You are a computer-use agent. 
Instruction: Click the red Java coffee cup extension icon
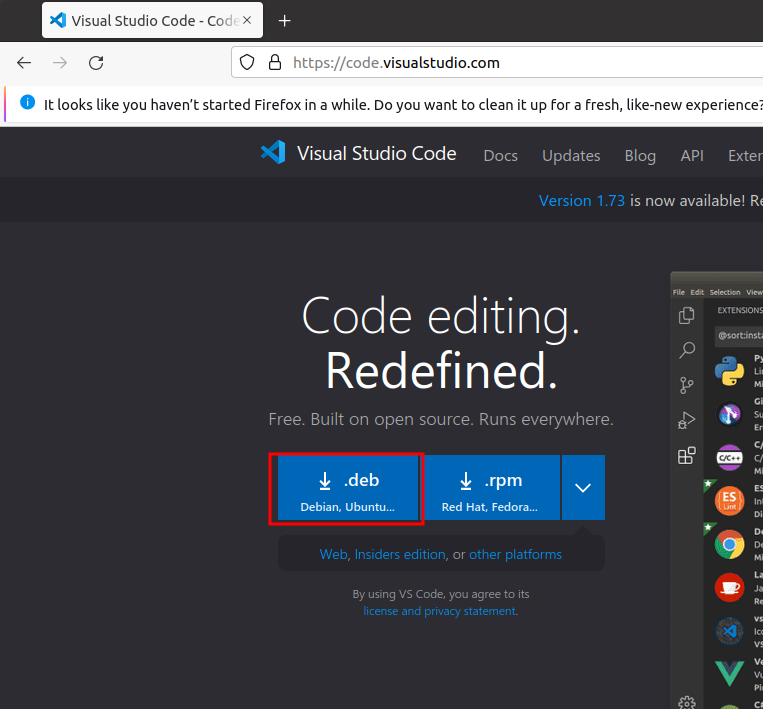pos(729,587)
